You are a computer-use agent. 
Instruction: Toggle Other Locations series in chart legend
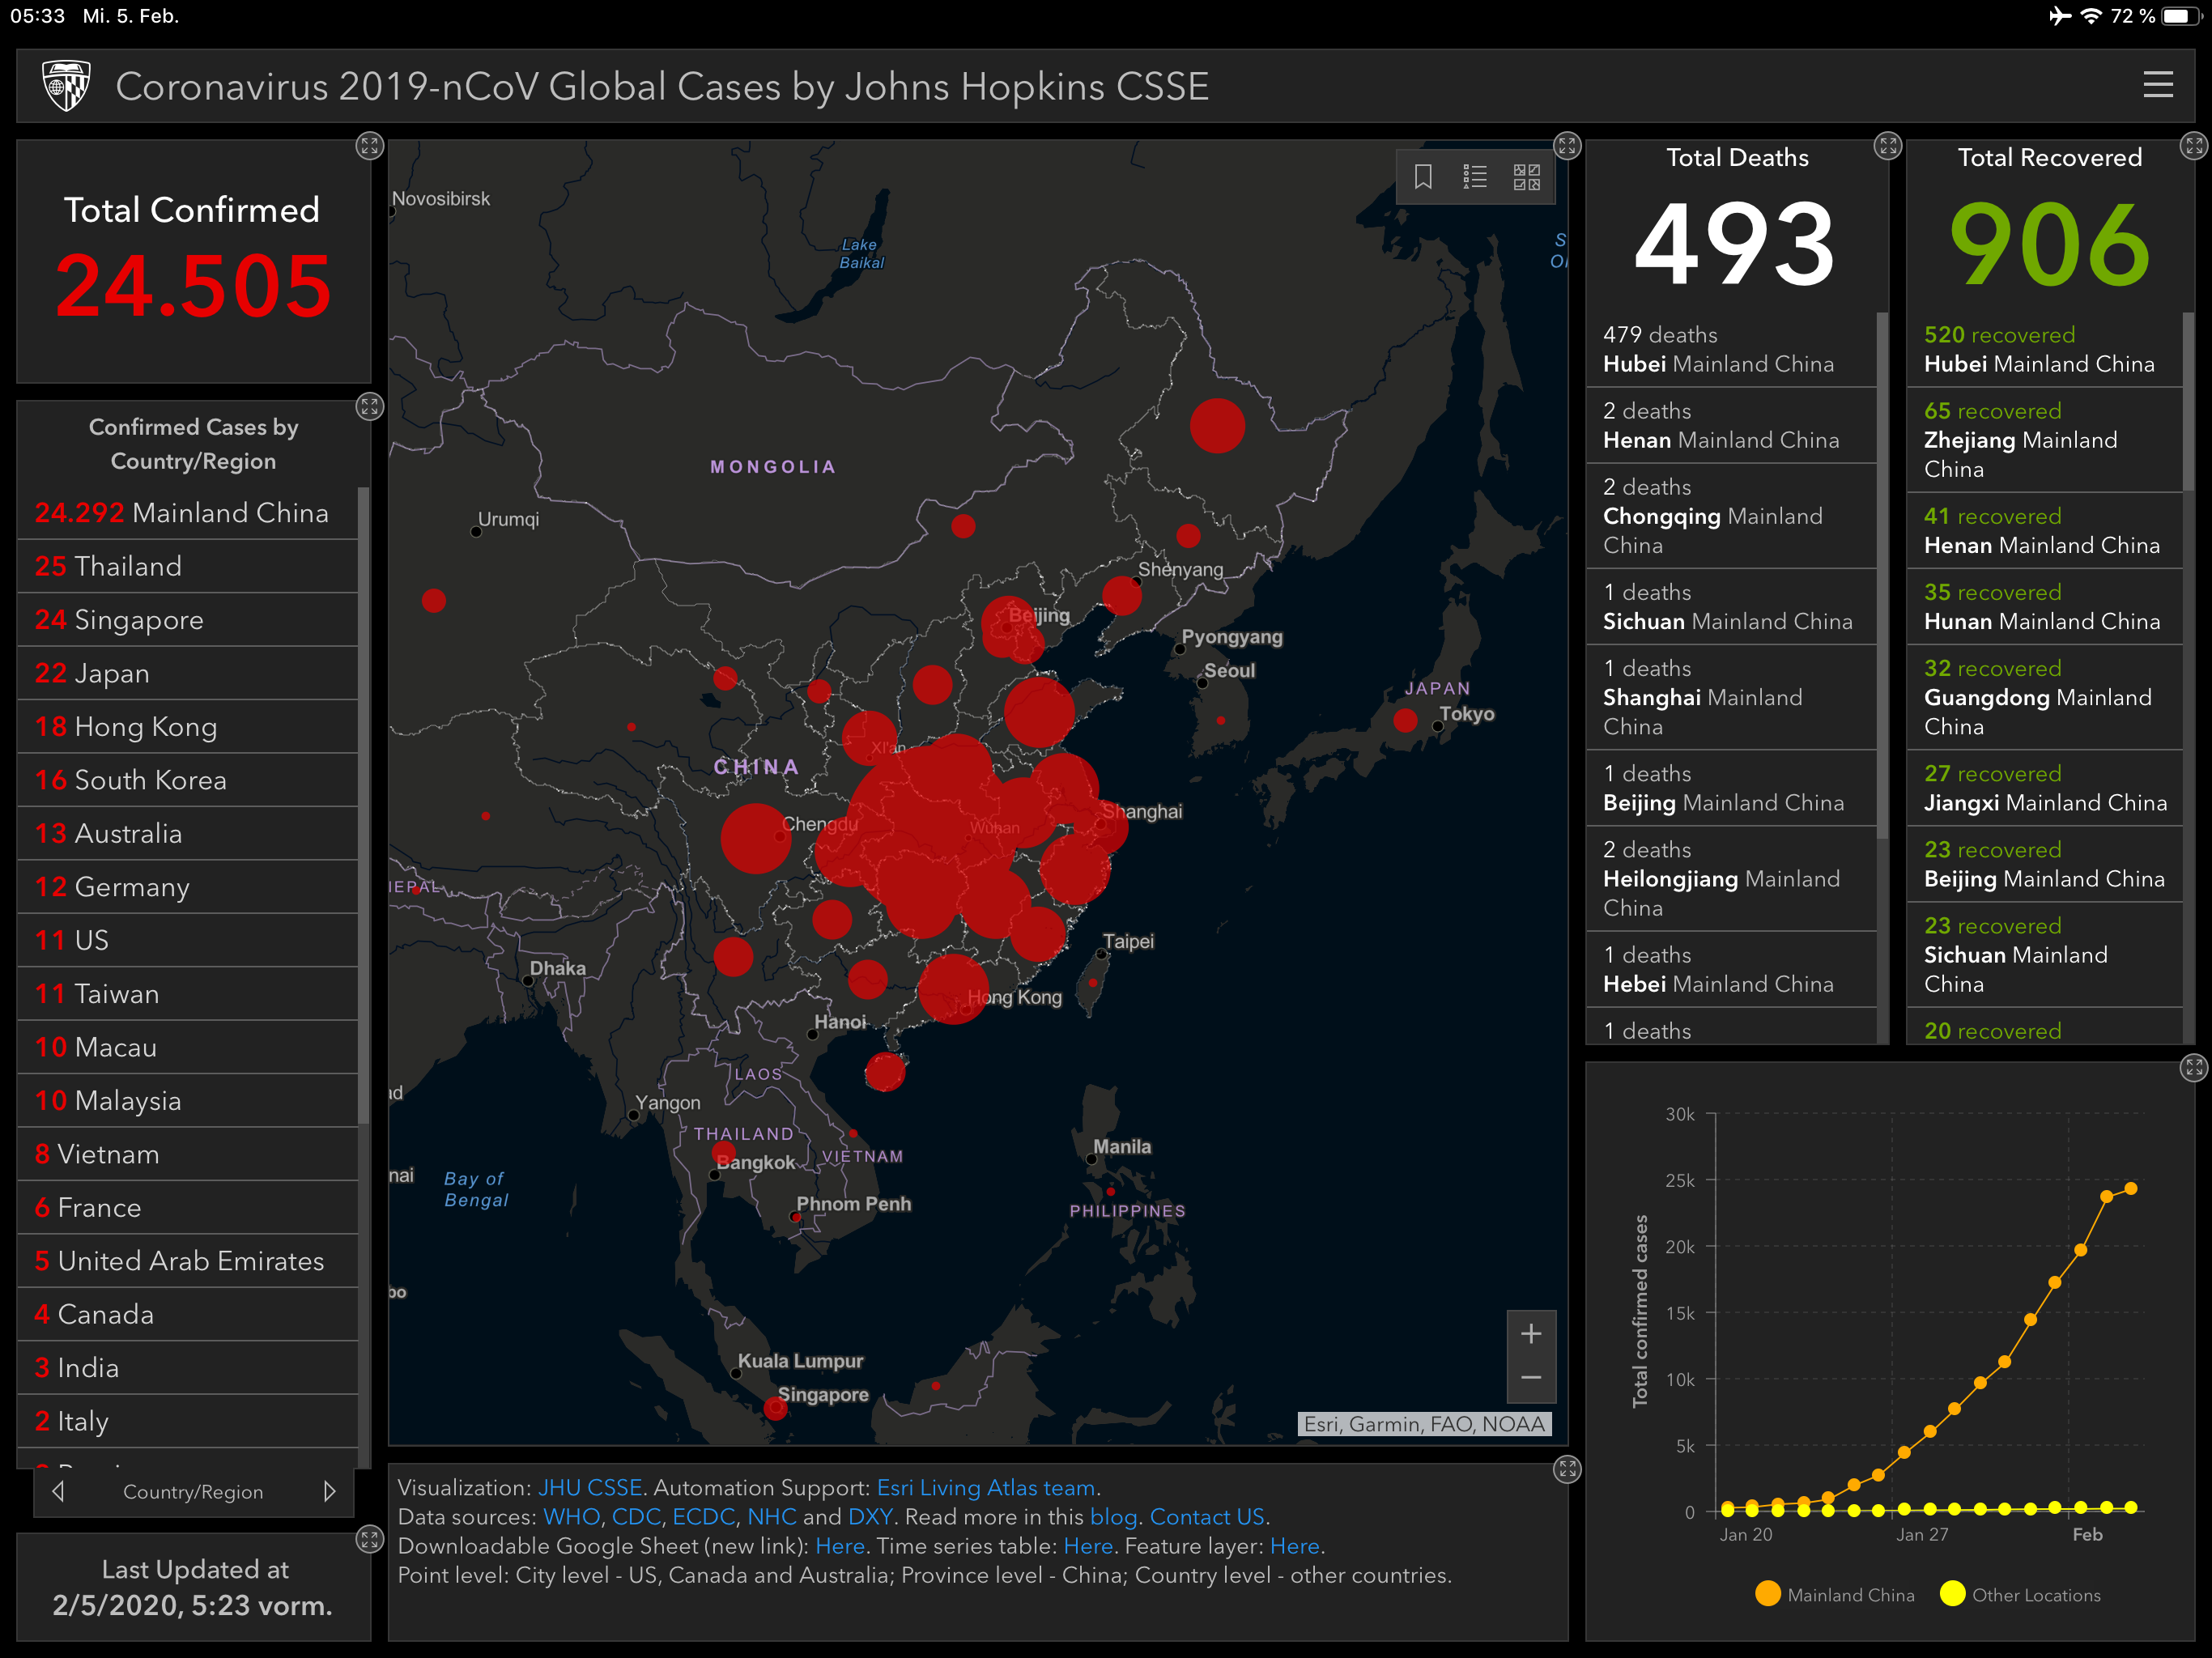point(2020,1595)
